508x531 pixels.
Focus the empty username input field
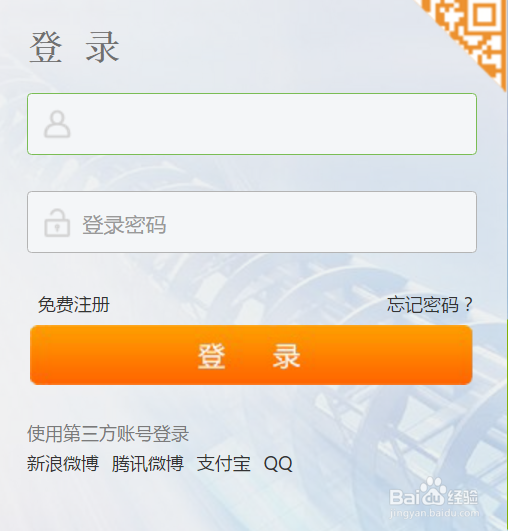tap(252, 124)
